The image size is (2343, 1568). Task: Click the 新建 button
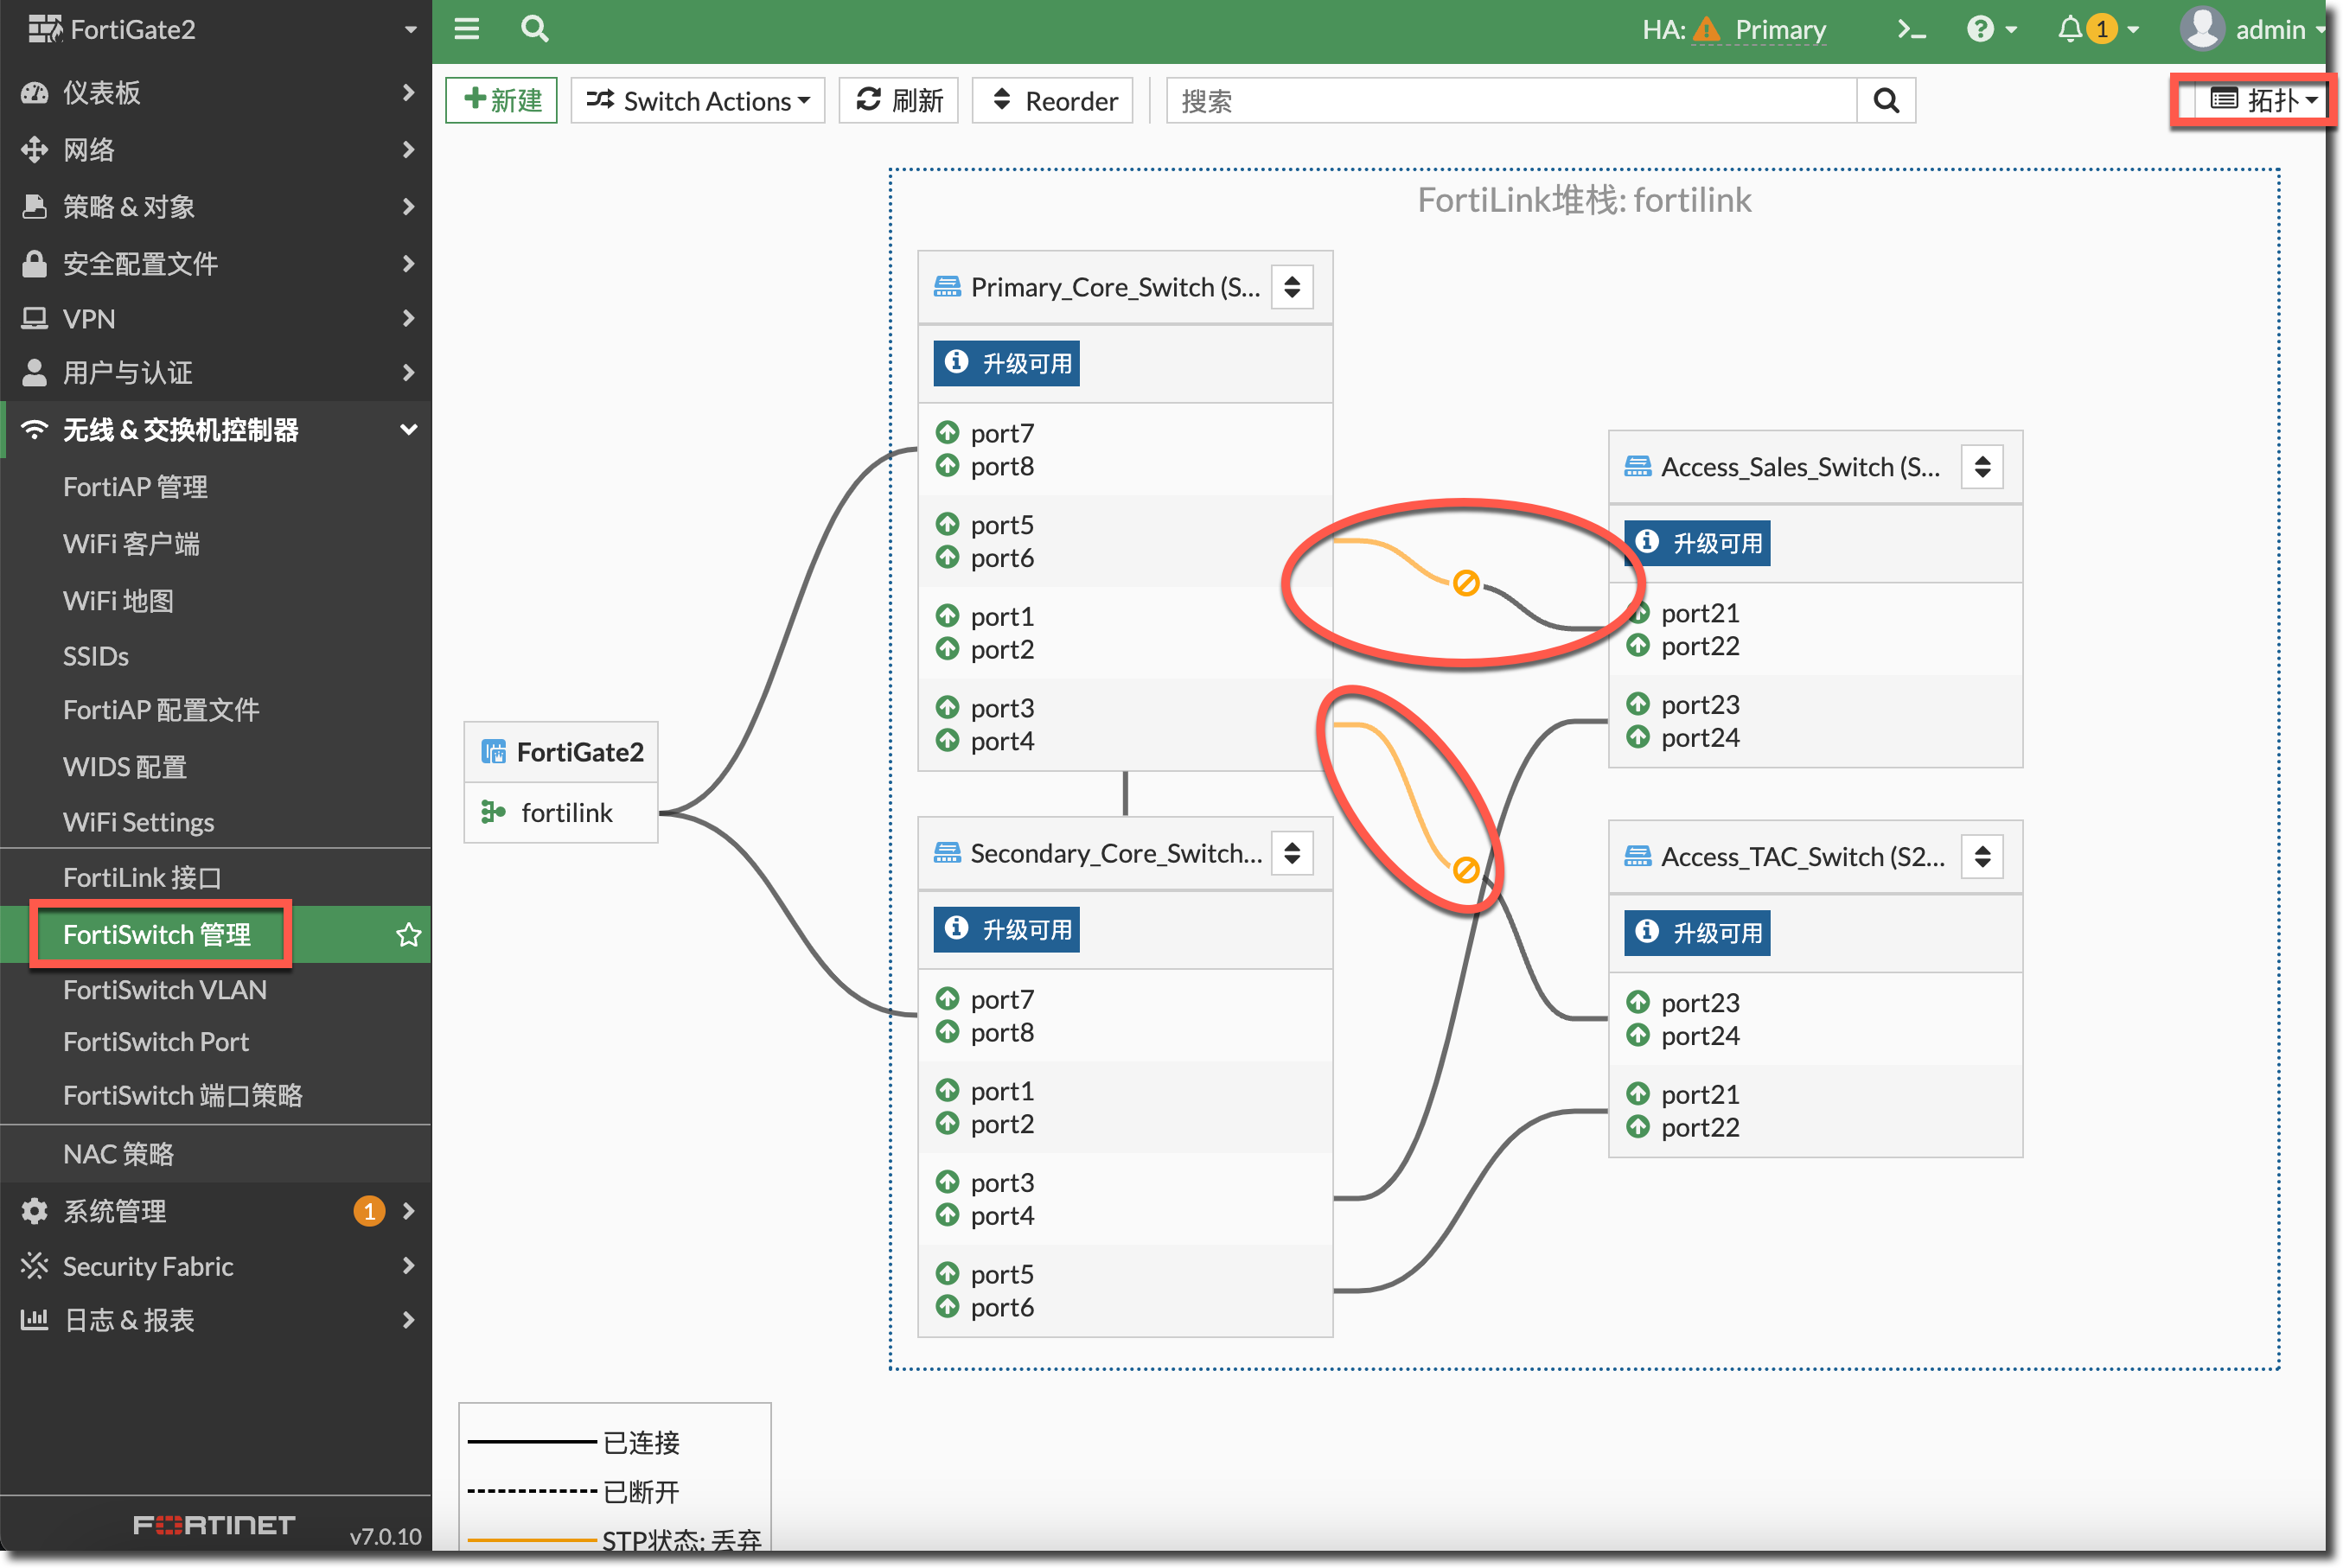click(x=502, y=101)
